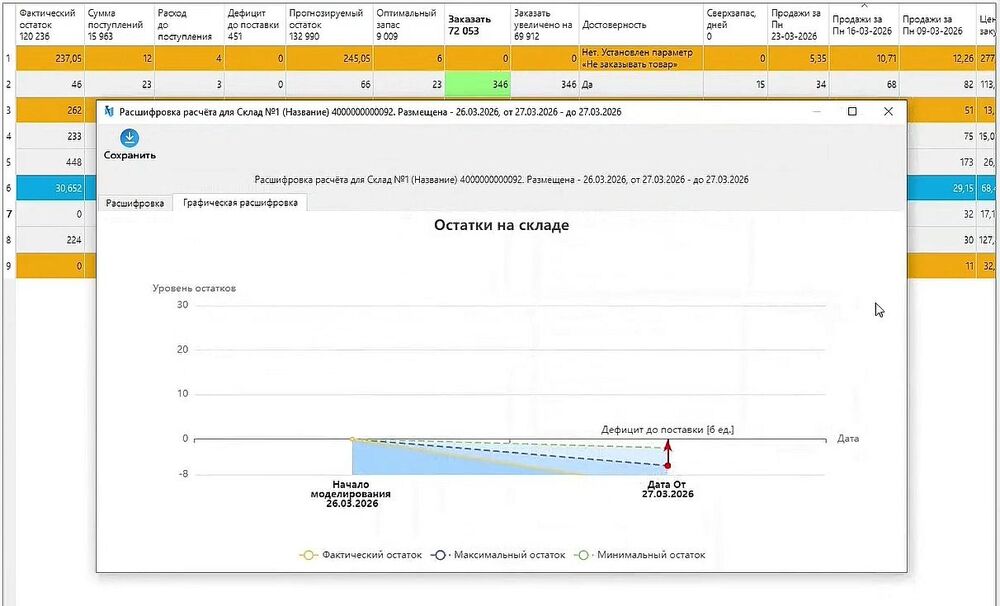Click the Дата От 27.03.2026 axis label
The image size is (1000, 606).
pyautogui.click(x=667, y=489)
